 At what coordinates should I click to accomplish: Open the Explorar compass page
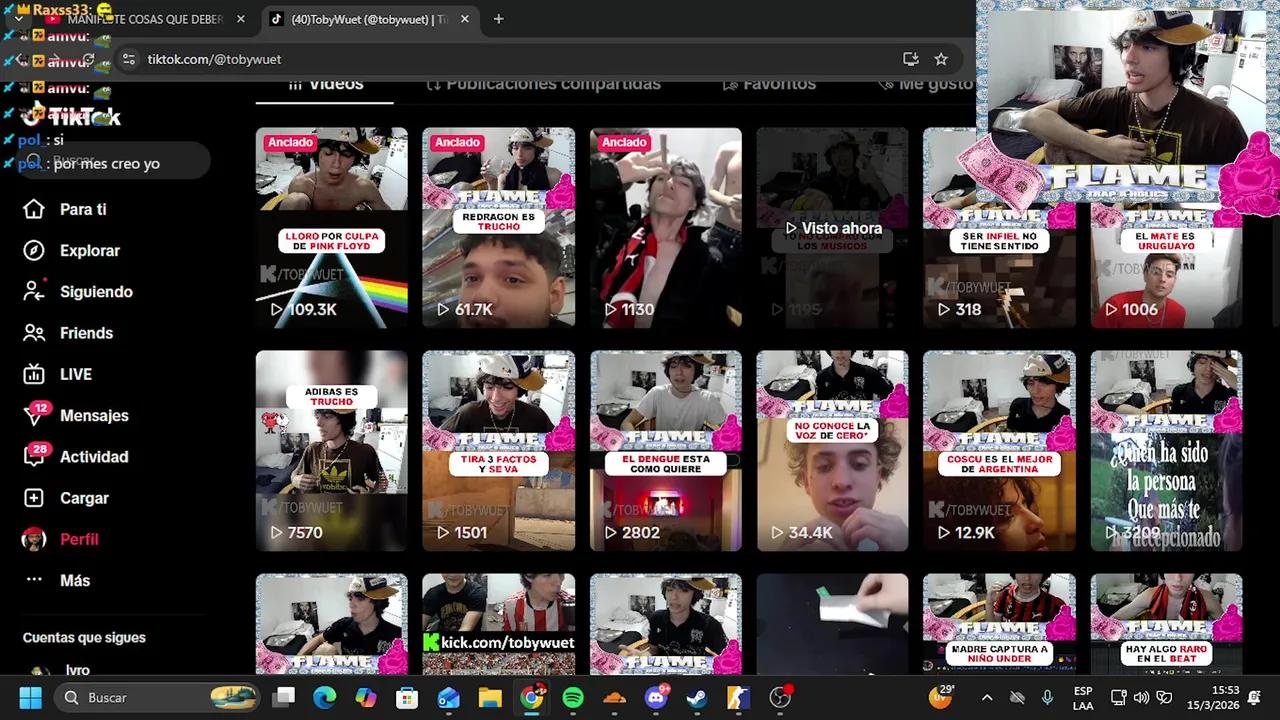89,251
